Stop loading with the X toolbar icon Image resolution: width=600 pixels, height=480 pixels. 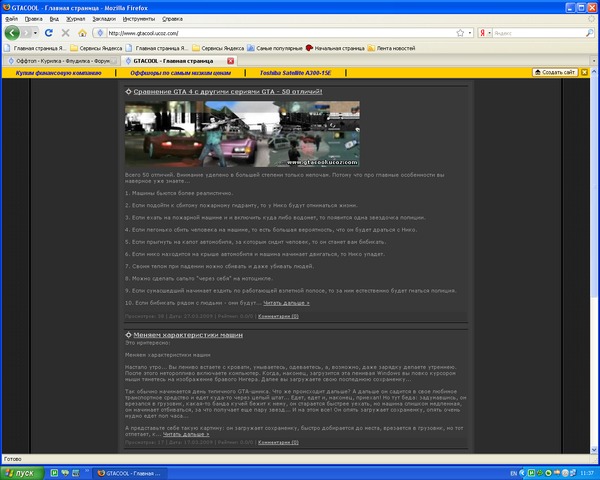click(x=65, y=33)
